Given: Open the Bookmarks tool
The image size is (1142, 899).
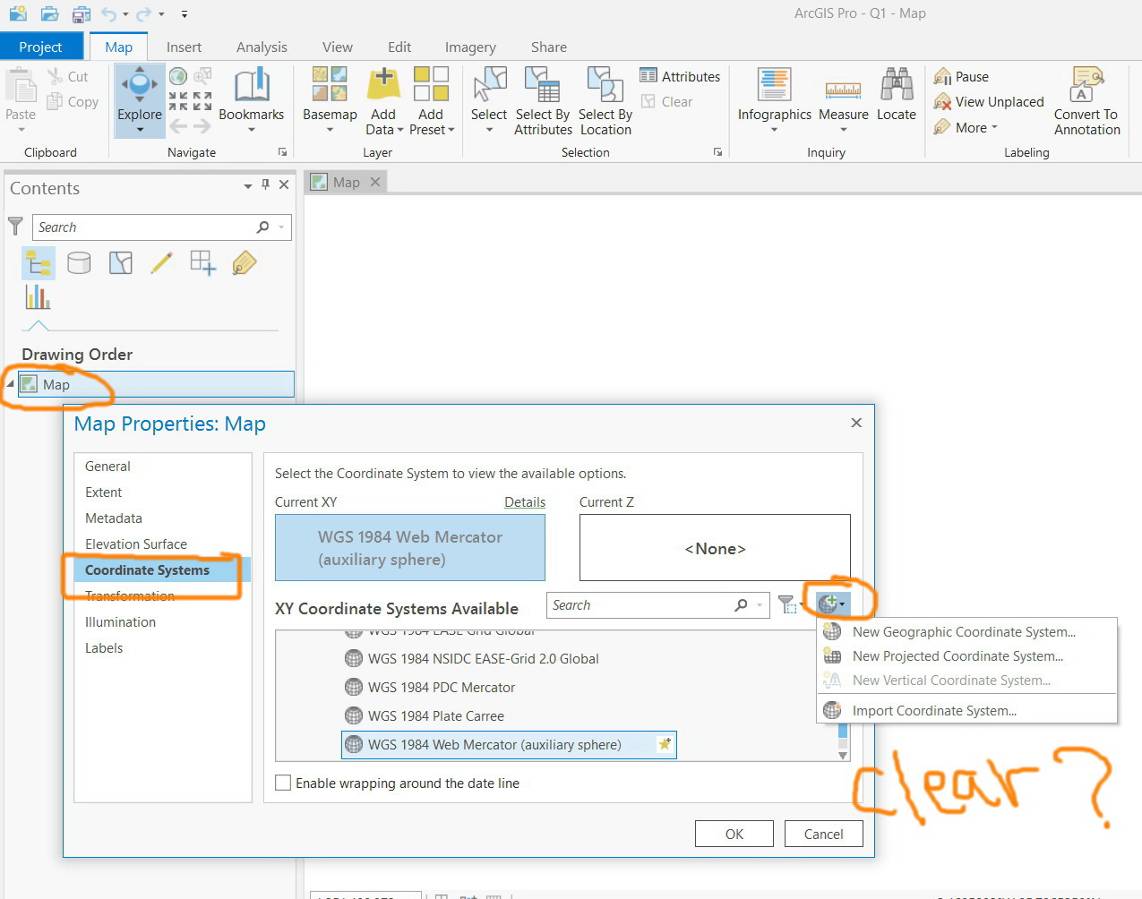Looking at the screenshot, I should pos(251,100).
